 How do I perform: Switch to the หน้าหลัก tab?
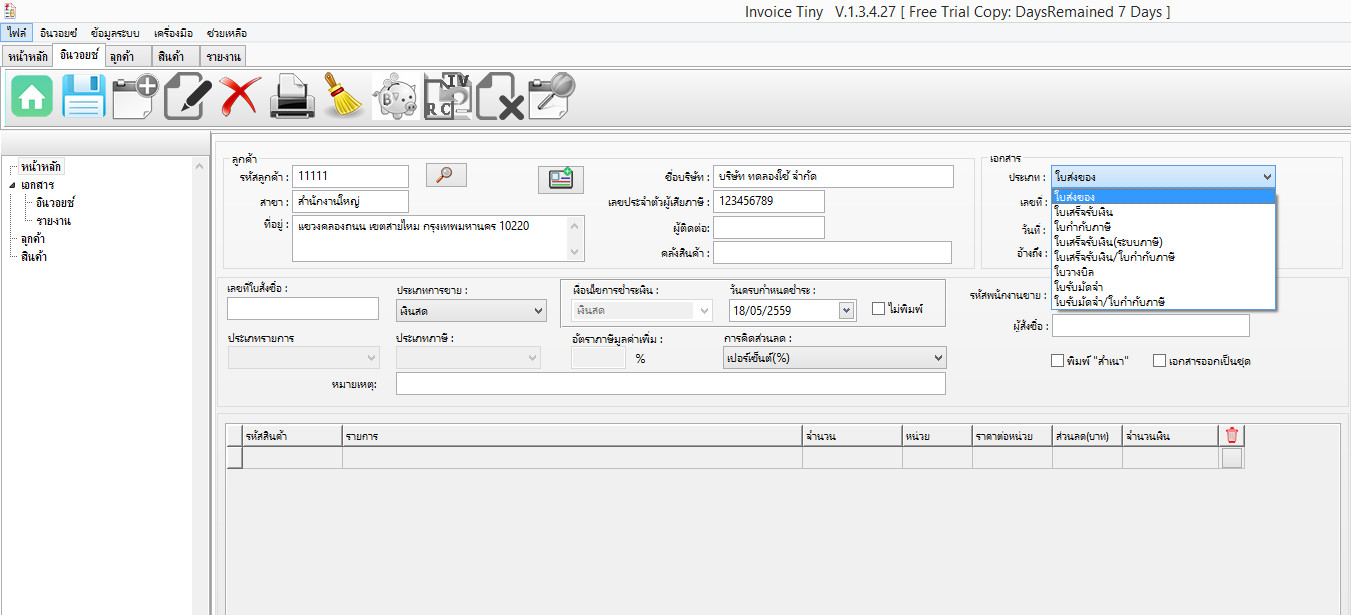click(27, 56)
